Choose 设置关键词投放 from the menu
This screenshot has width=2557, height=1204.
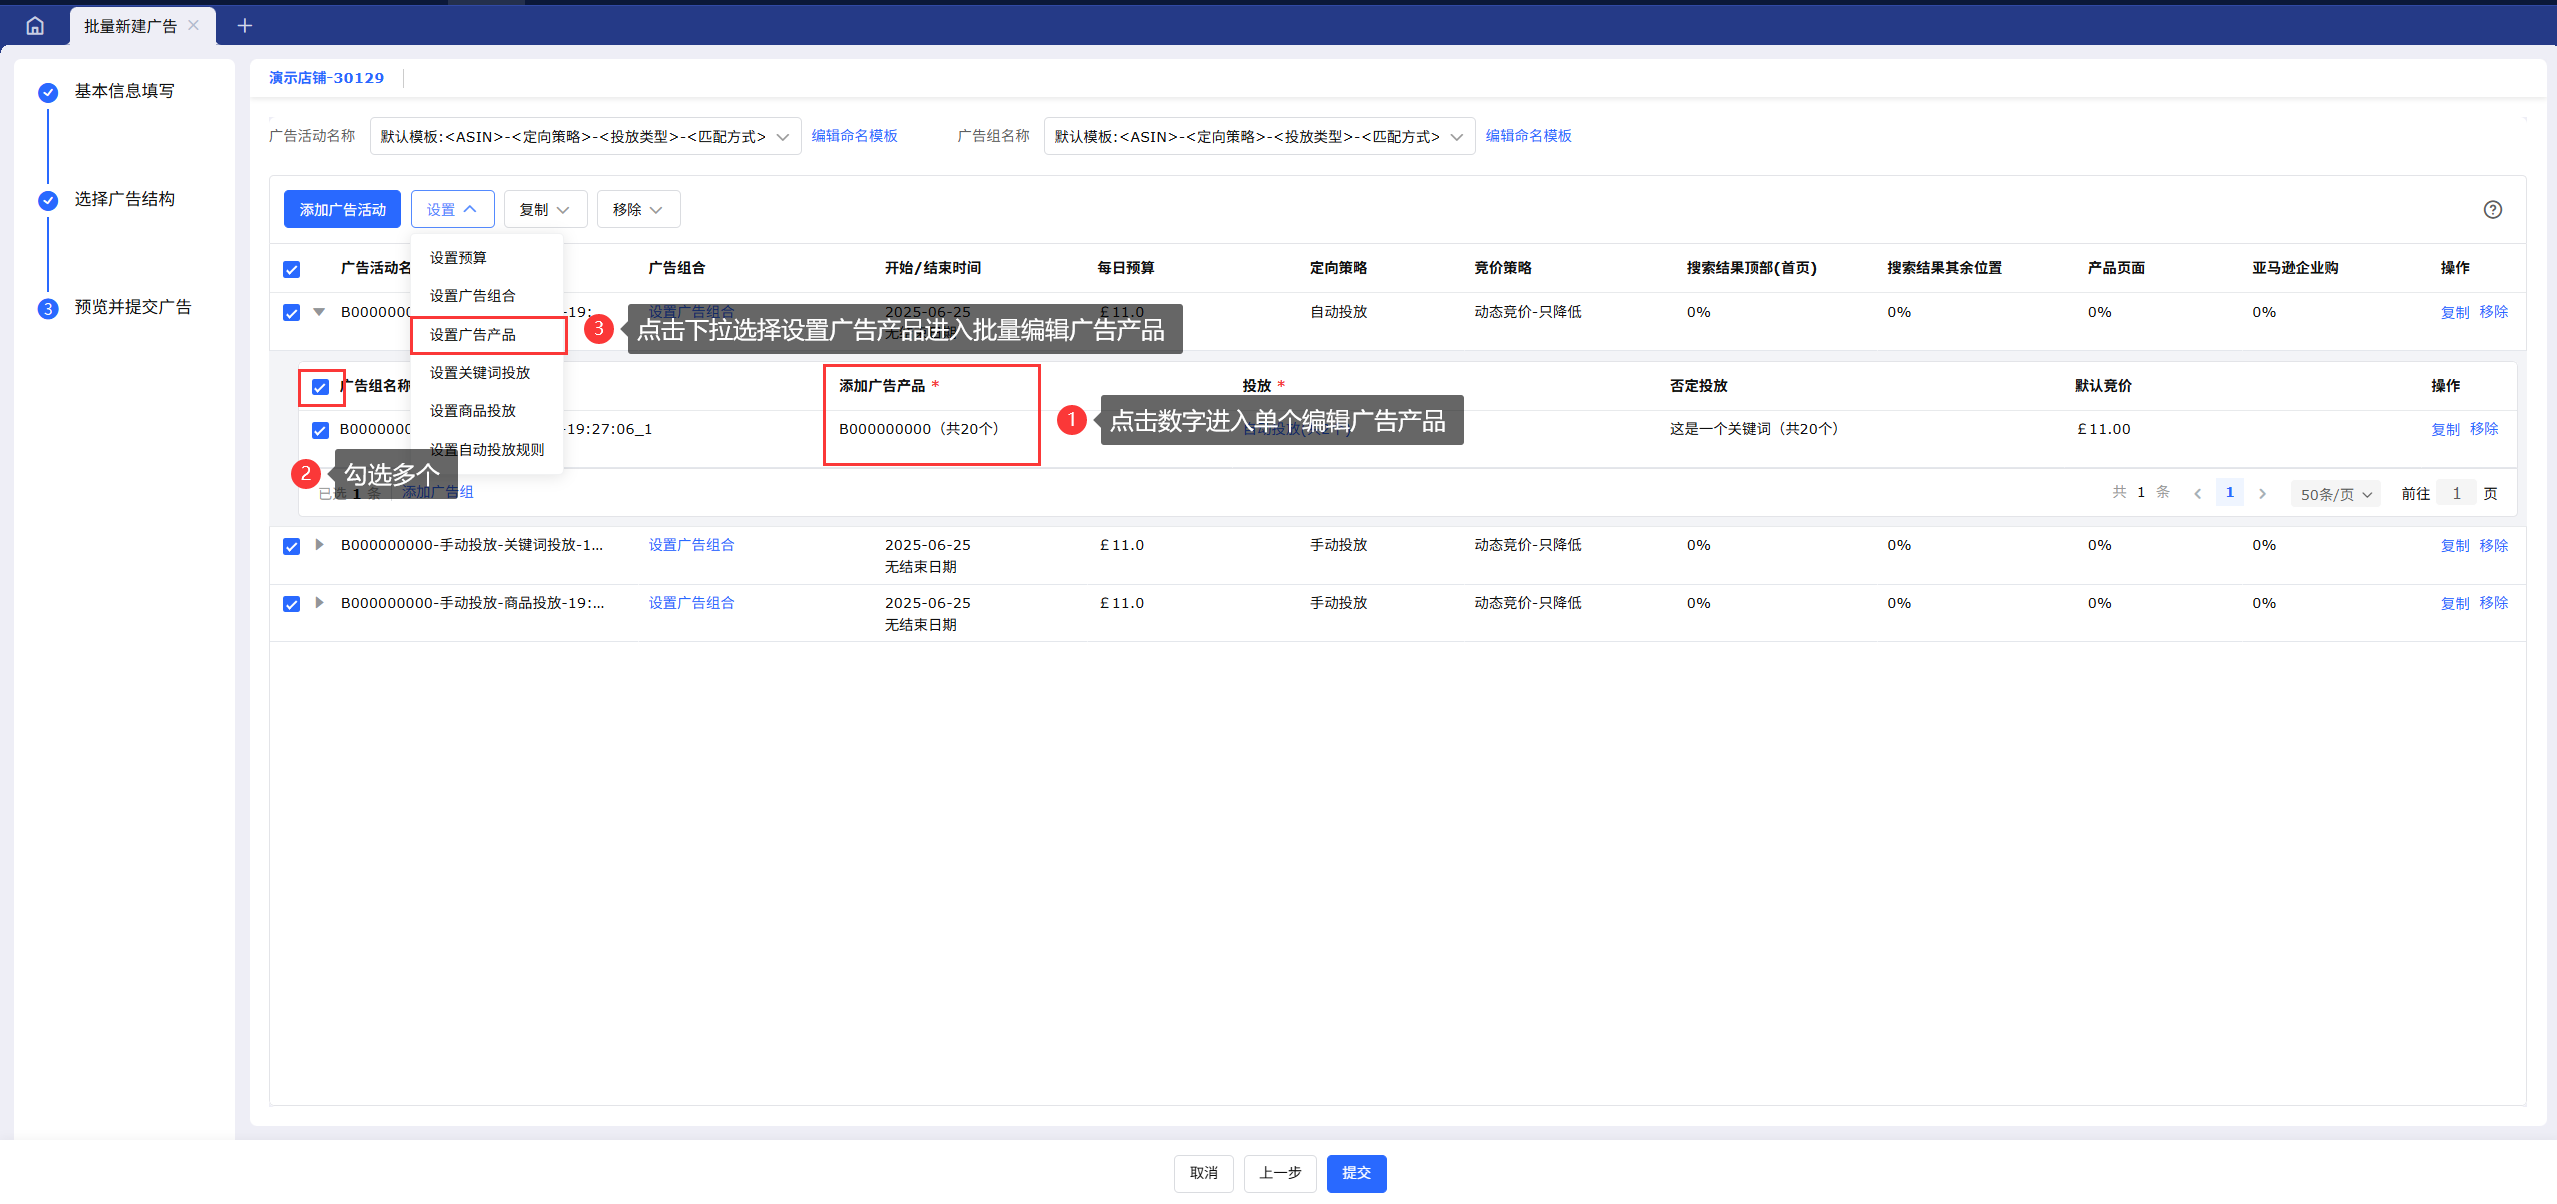pyautogui.click(x=487, y=373)
